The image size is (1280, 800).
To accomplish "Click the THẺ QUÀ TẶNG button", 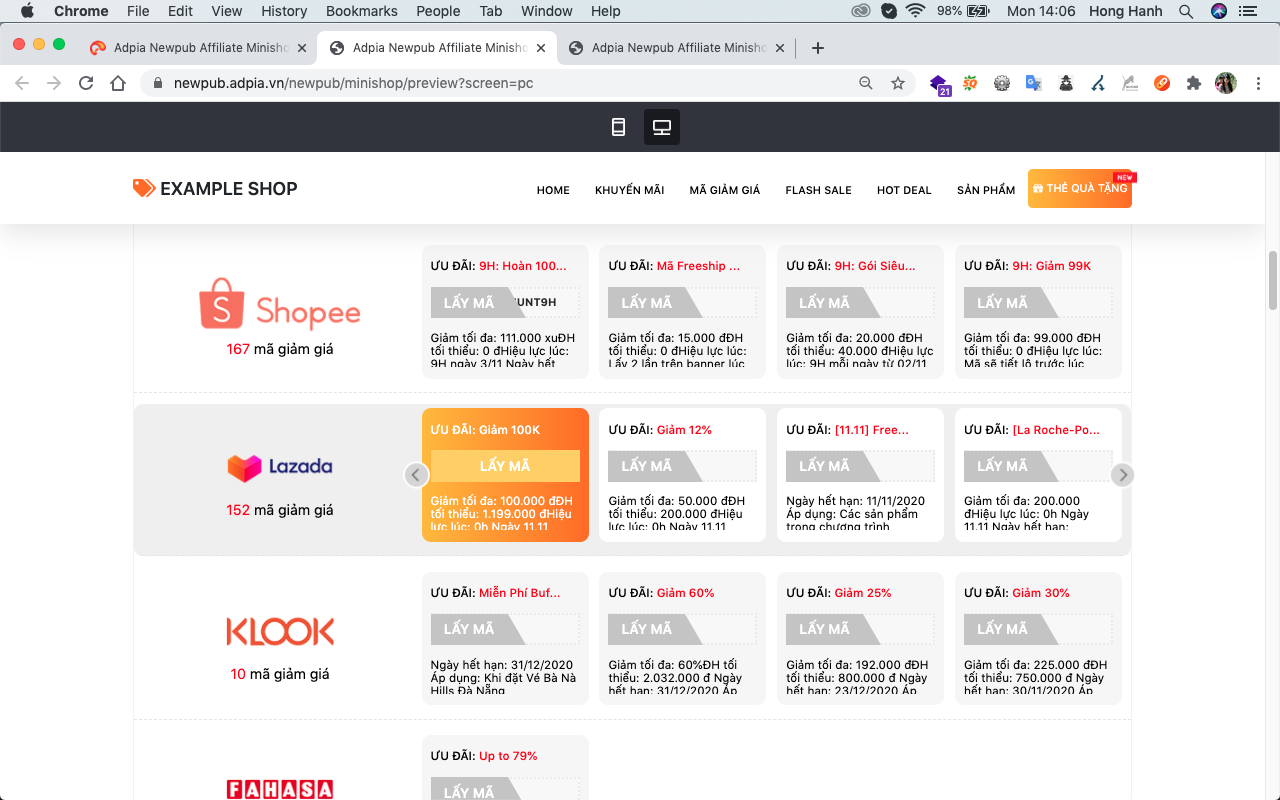I will [x=1080, y=189].
